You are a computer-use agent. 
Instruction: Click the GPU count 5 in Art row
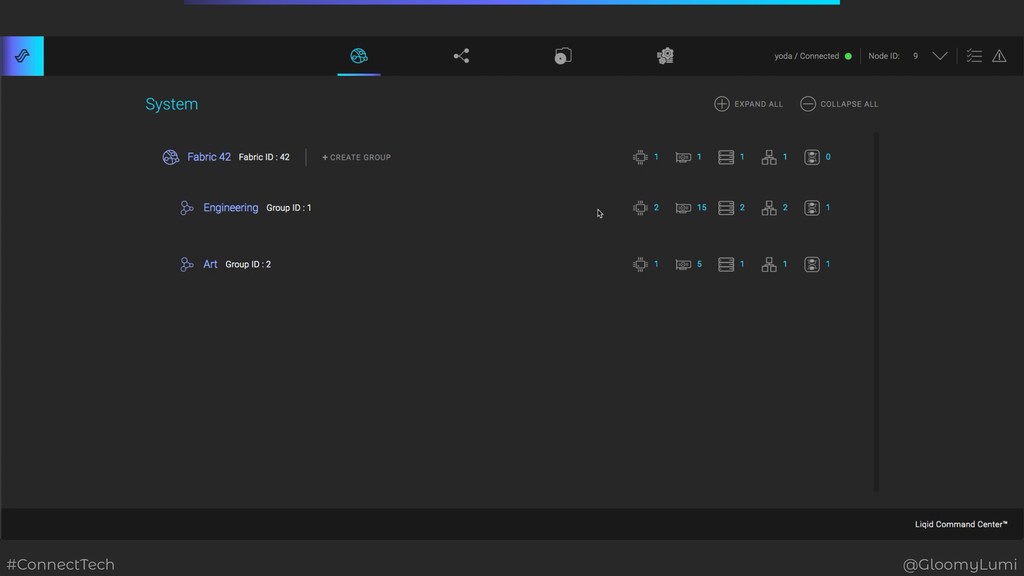click(x=699, y=264)
